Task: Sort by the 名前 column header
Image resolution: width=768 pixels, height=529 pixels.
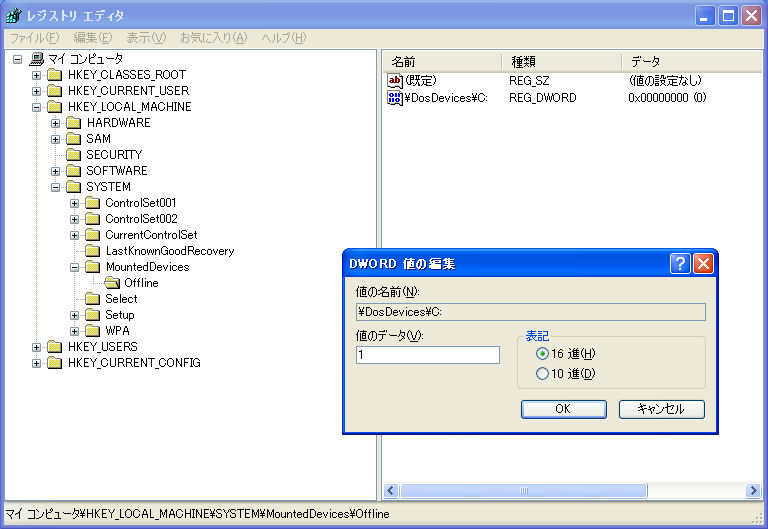Action: pyautogui.click(x=442, y=62)
